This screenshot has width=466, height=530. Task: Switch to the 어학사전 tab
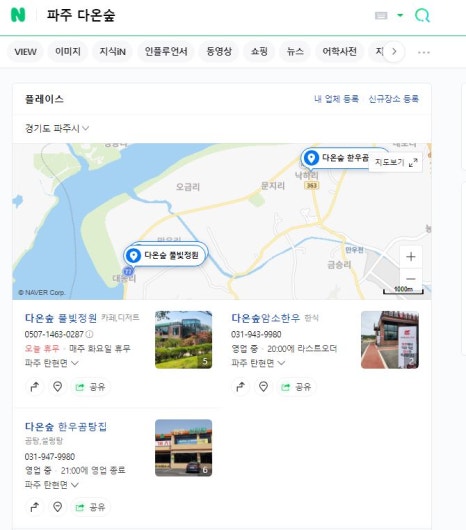point(339,51)
